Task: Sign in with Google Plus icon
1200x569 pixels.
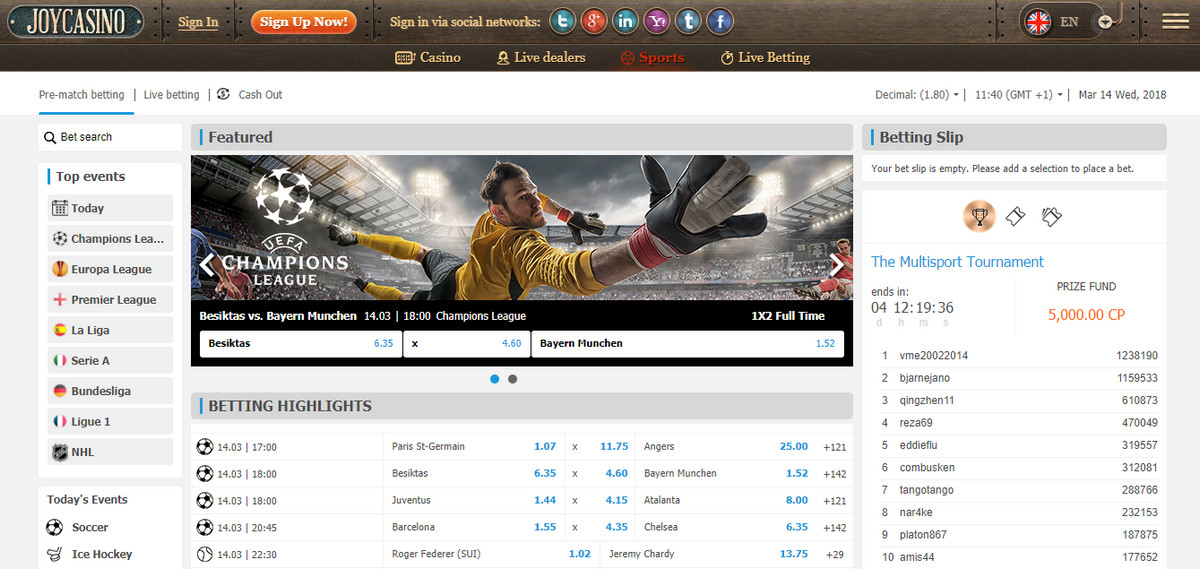Action: tap(595, 21)
